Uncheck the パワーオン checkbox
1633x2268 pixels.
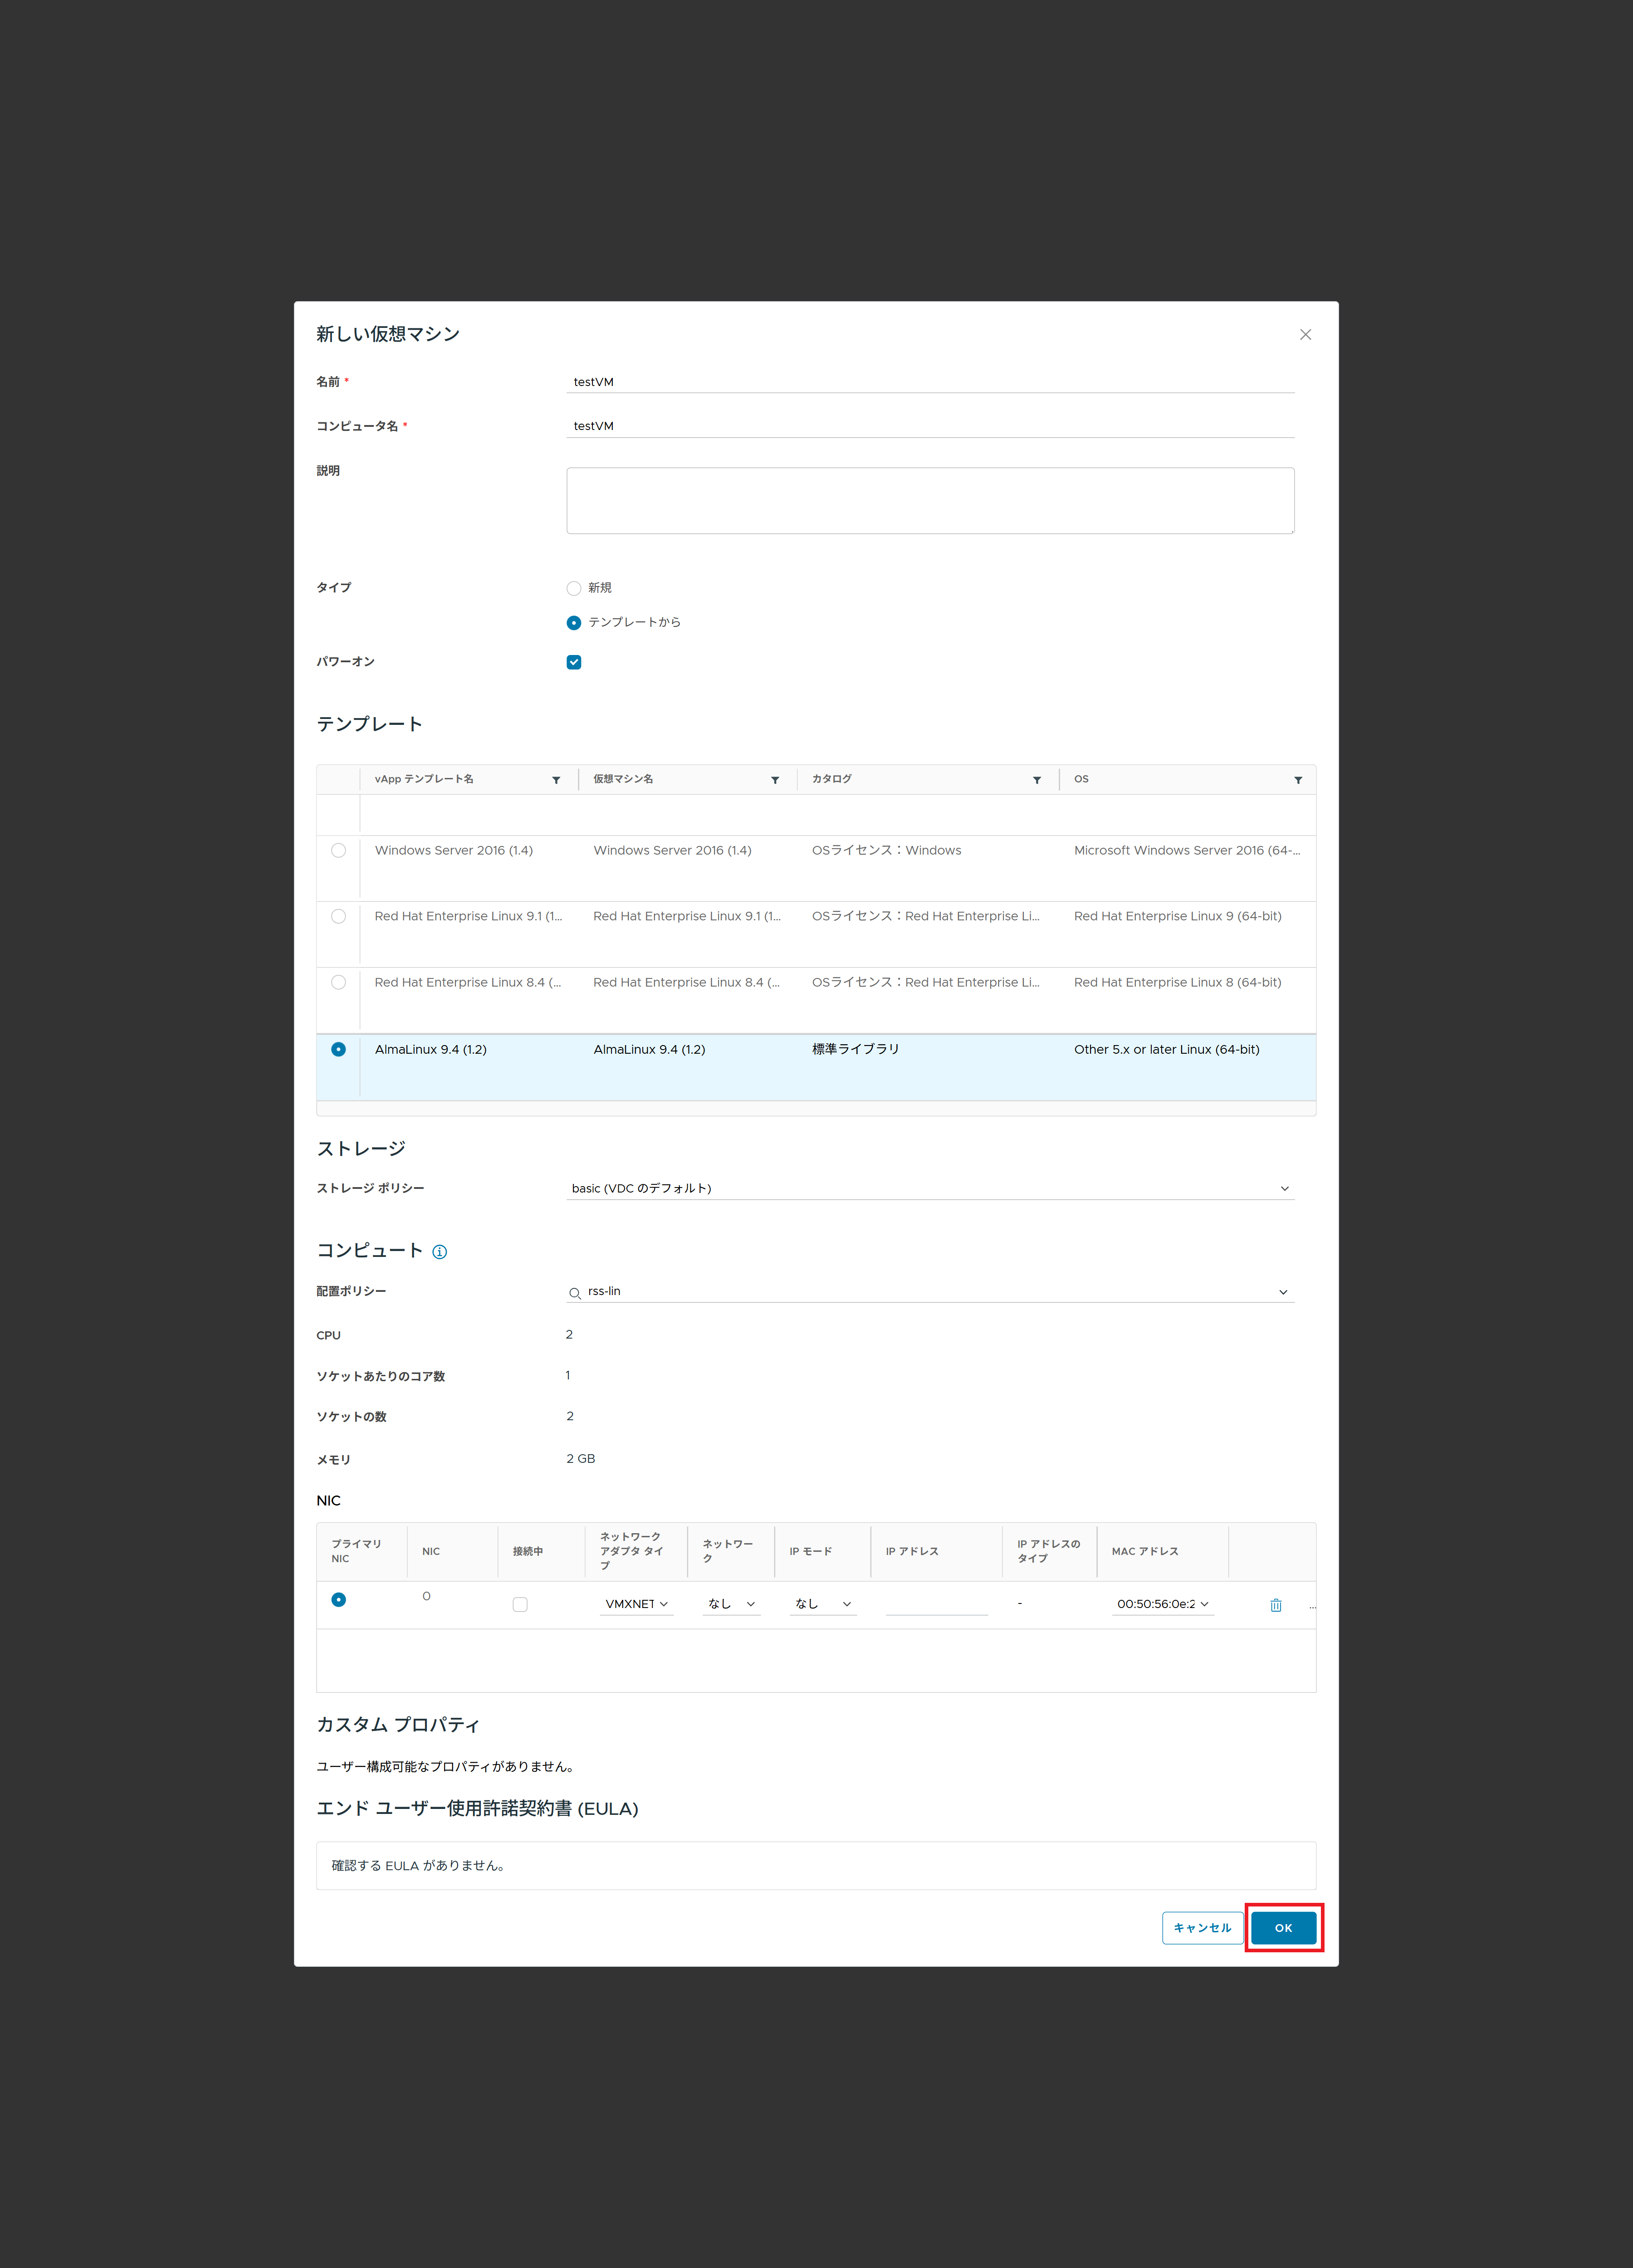tap(574, 662)
